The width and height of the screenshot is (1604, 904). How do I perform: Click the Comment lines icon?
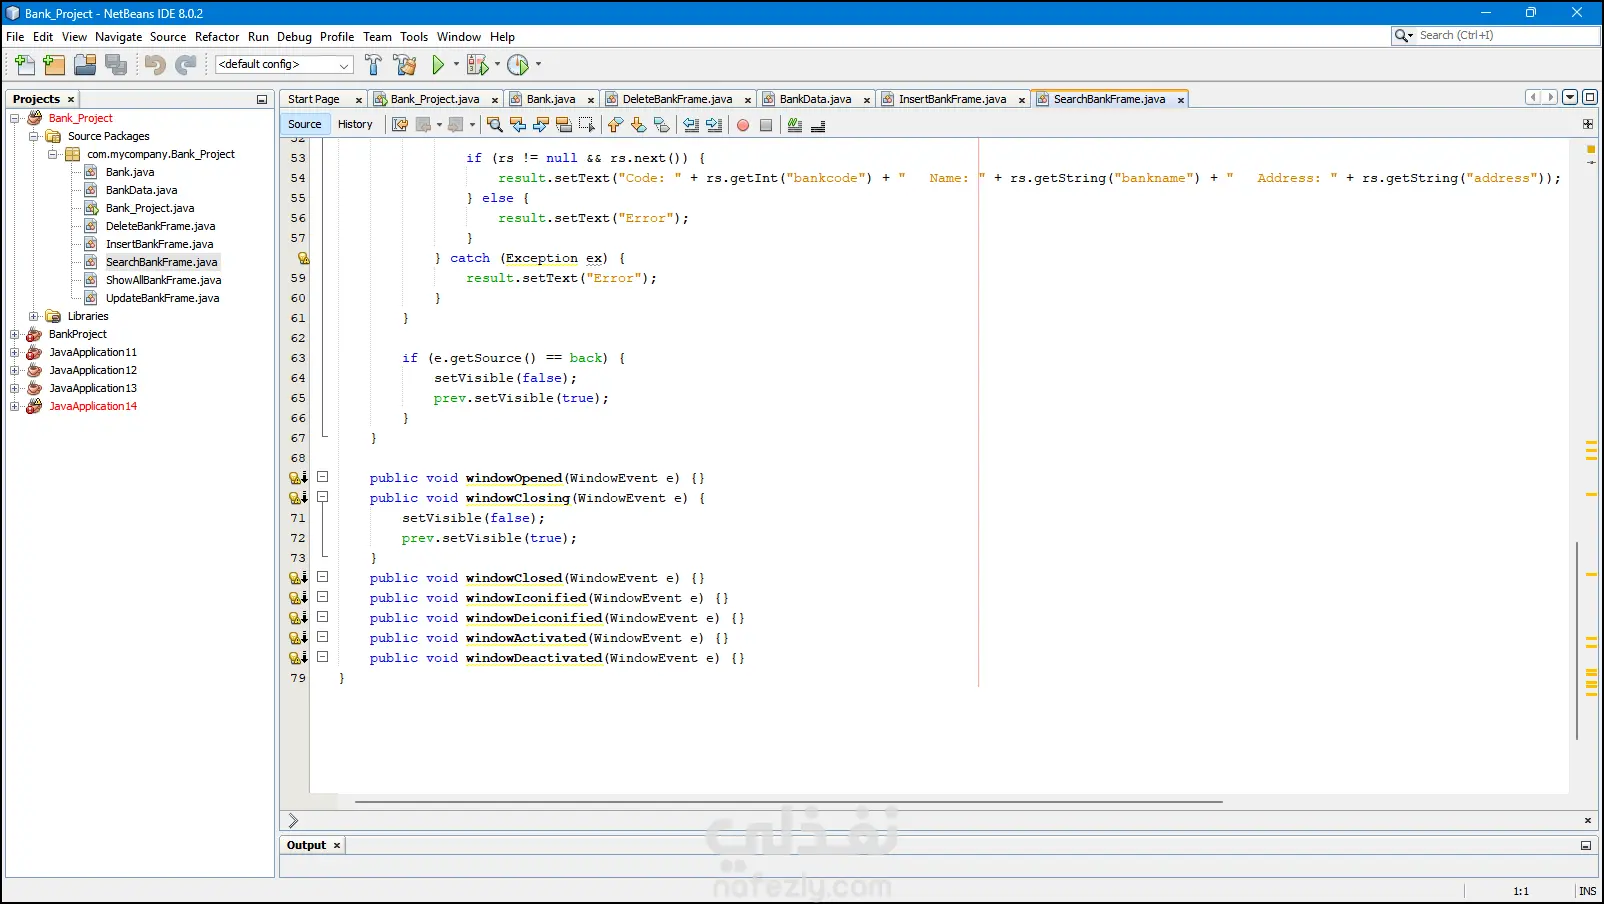(795, 125)
